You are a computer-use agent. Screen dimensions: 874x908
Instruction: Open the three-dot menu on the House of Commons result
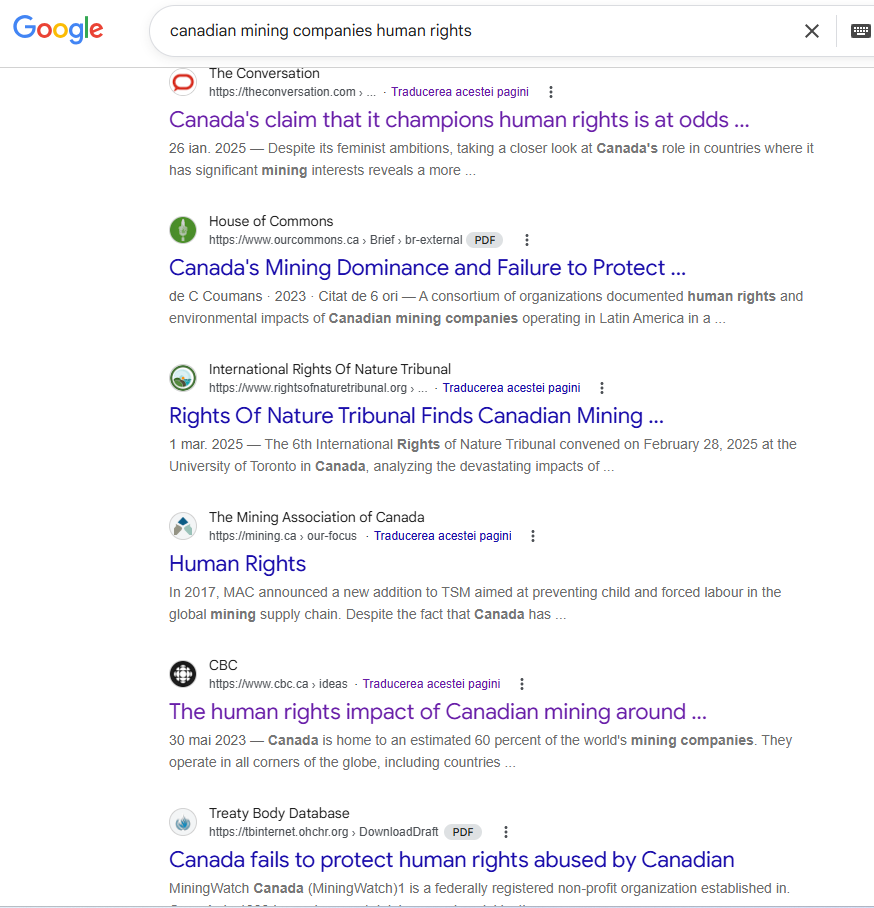pos(527,239)
